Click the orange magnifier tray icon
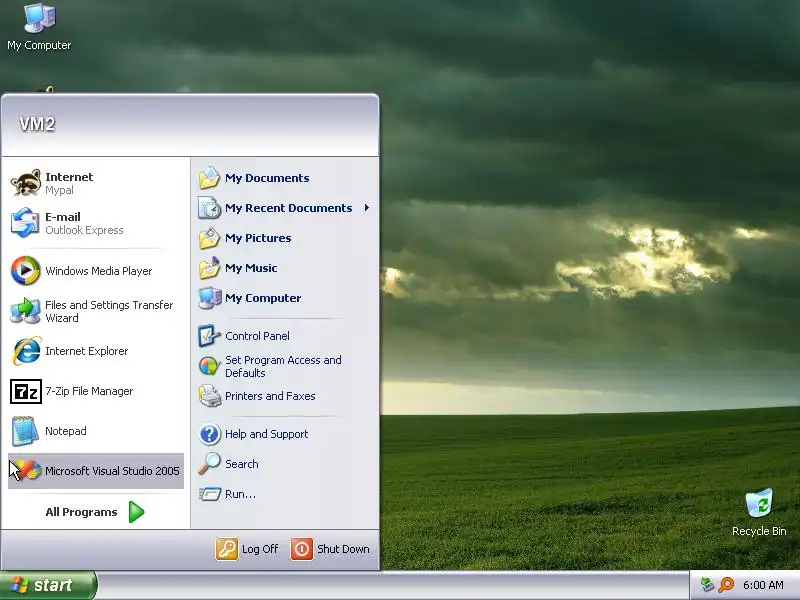The image size is (800, 600). pos(726,585)
